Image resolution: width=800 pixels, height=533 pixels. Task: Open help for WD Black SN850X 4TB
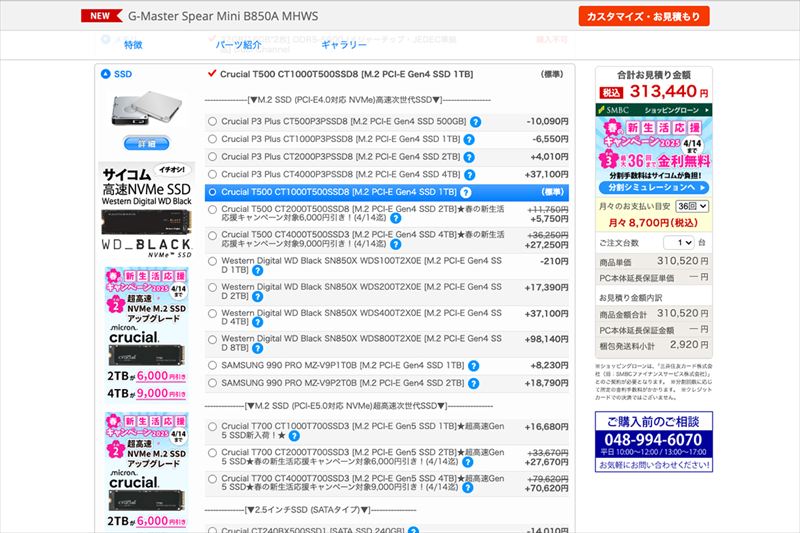point(258,322)
